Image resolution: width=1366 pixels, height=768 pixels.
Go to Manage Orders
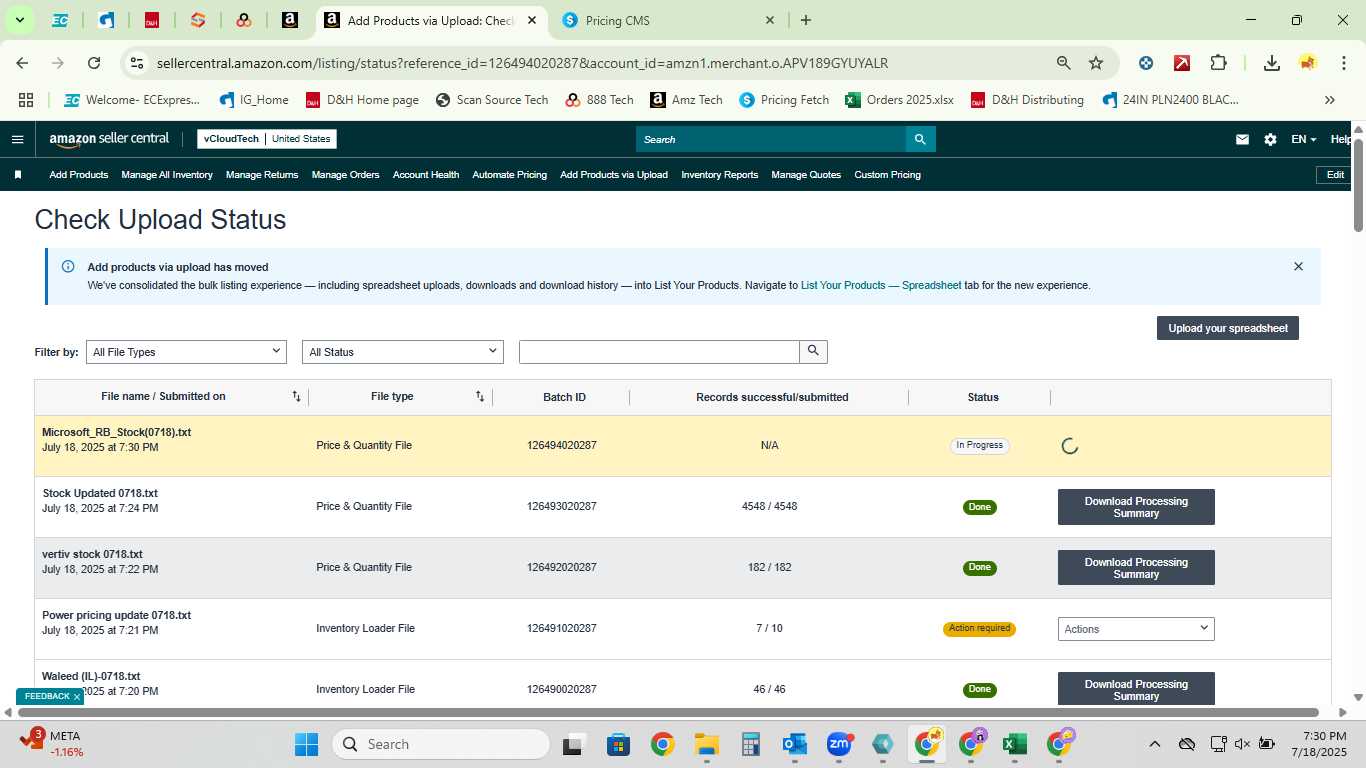tap(345, 175)
